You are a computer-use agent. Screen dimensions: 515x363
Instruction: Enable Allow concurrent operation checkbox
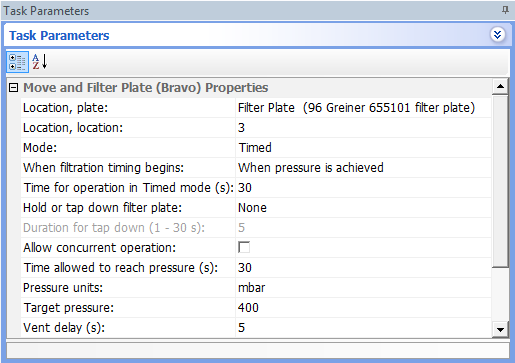pos(244,248)
